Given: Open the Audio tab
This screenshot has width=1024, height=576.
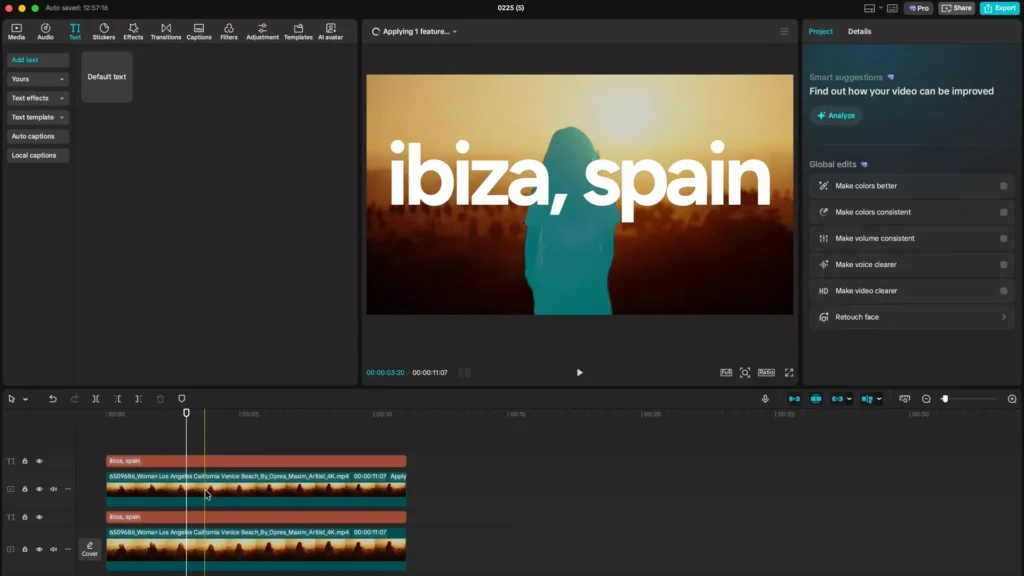Looking at the screenshot, I should click(45, 31).
